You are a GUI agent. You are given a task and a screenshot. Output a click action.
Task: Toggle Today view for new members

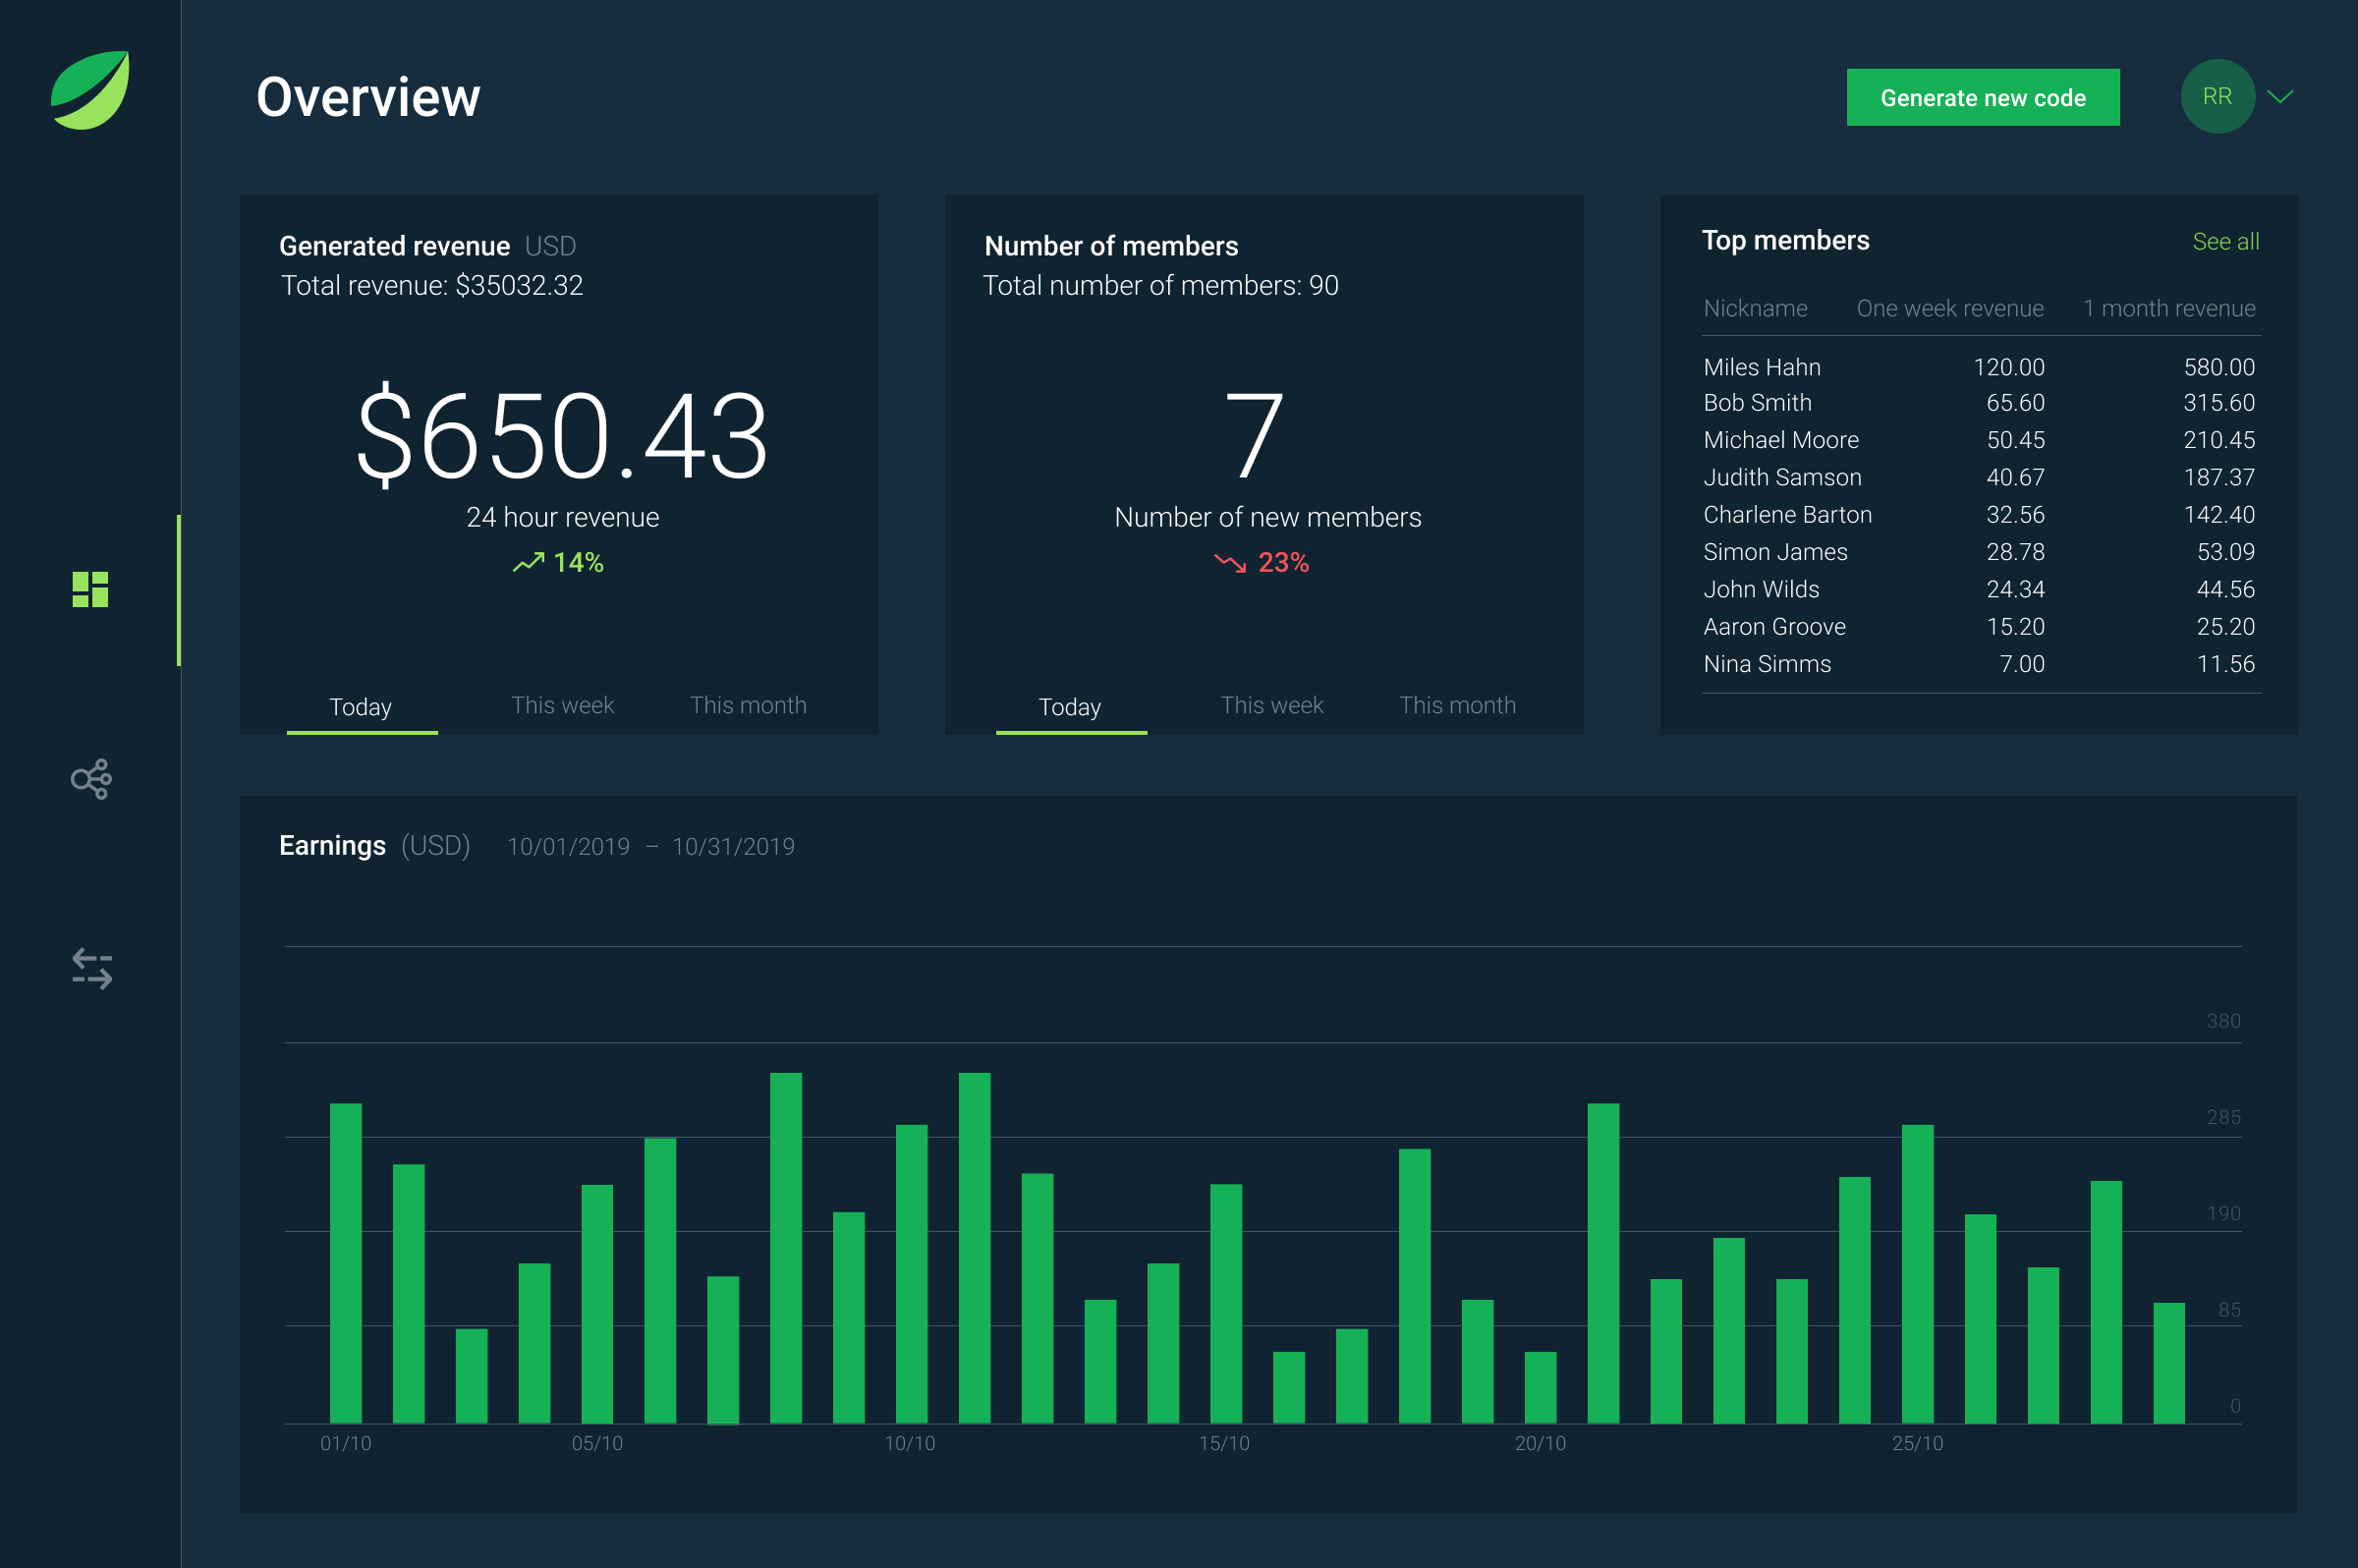tap(1071, 703)
